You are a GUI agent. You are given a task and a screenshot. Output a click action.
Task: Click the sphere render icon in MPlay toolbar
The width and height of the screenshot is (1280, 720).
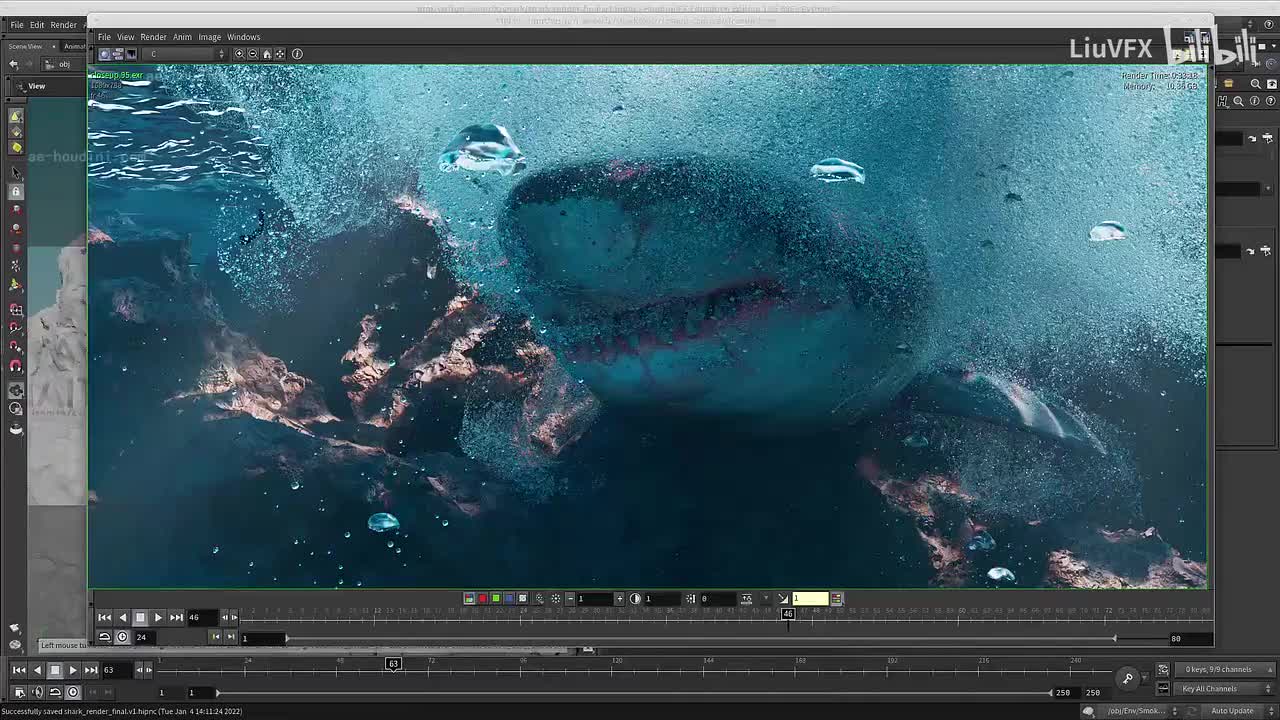104,54
